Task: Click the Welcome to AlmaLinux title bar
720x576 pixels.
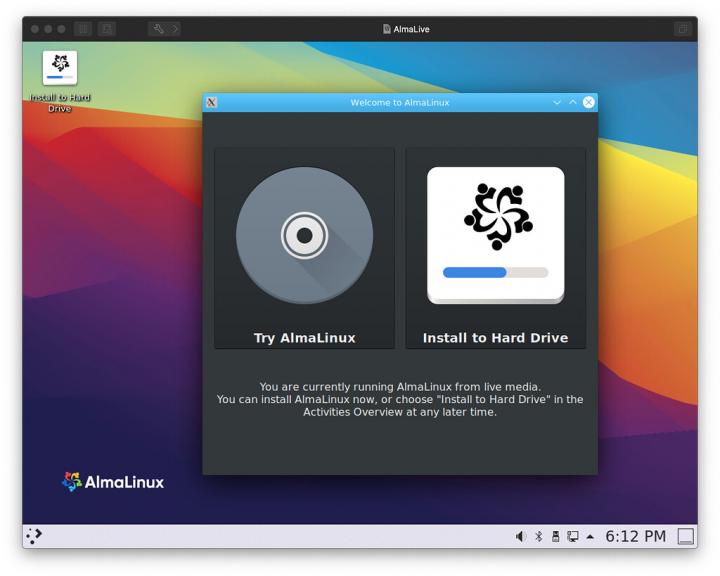Action: click(400, 102)
